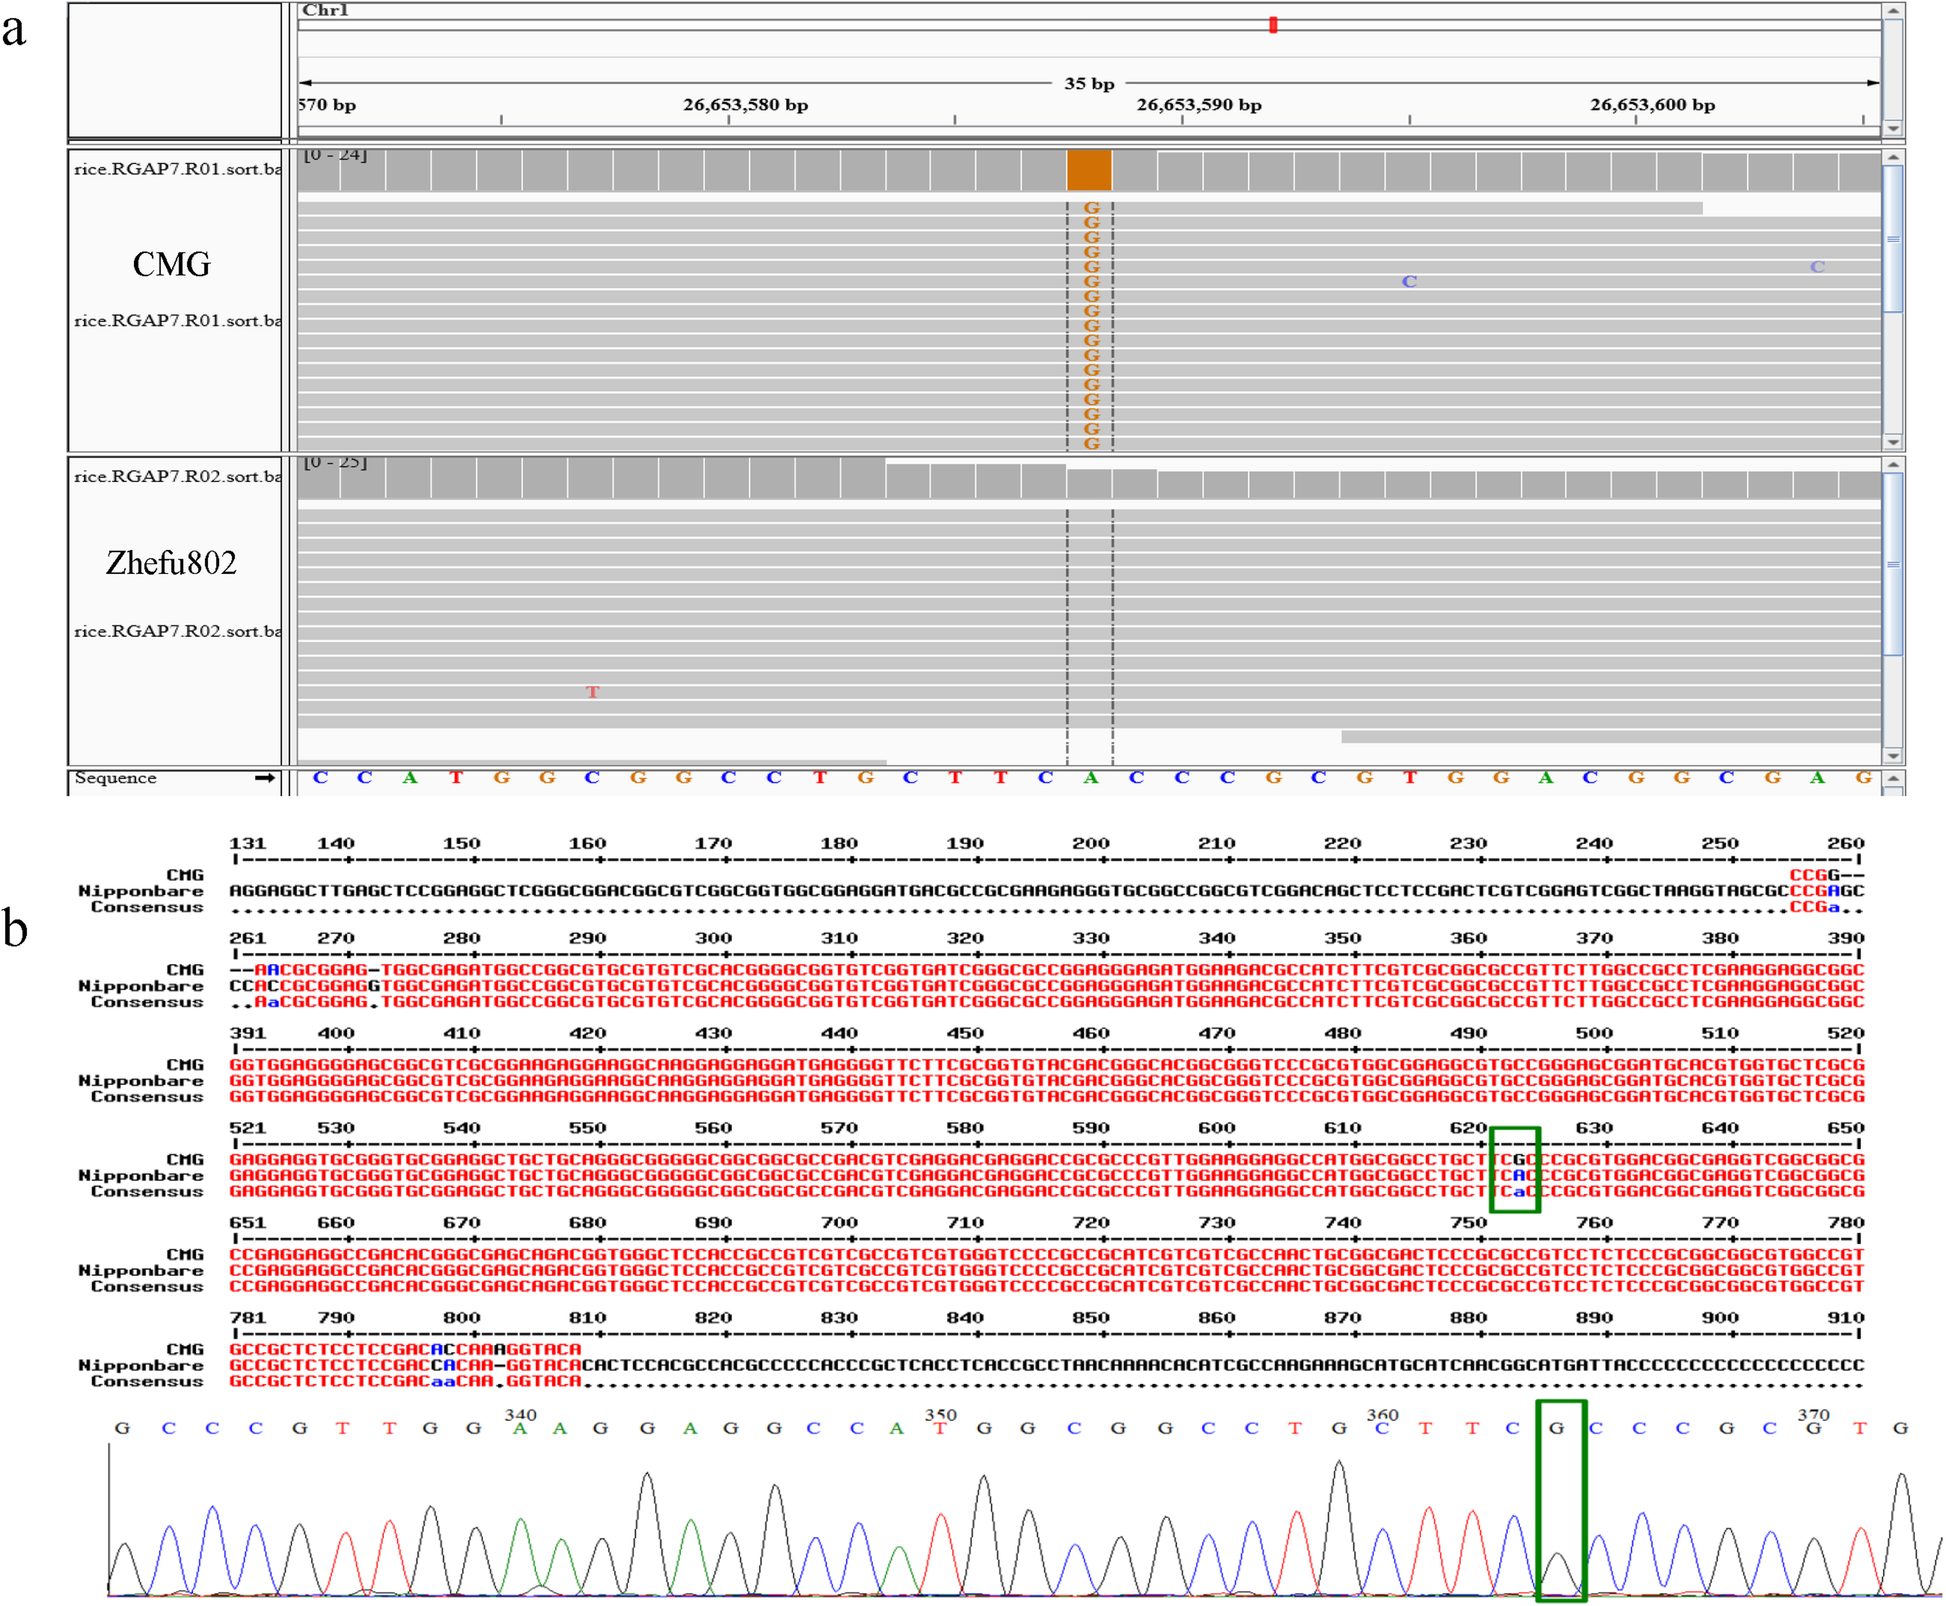Viewport: 1946px width, 1606px height.
Task: Click the Zhefu802 sample label
Action: point(172,563)
